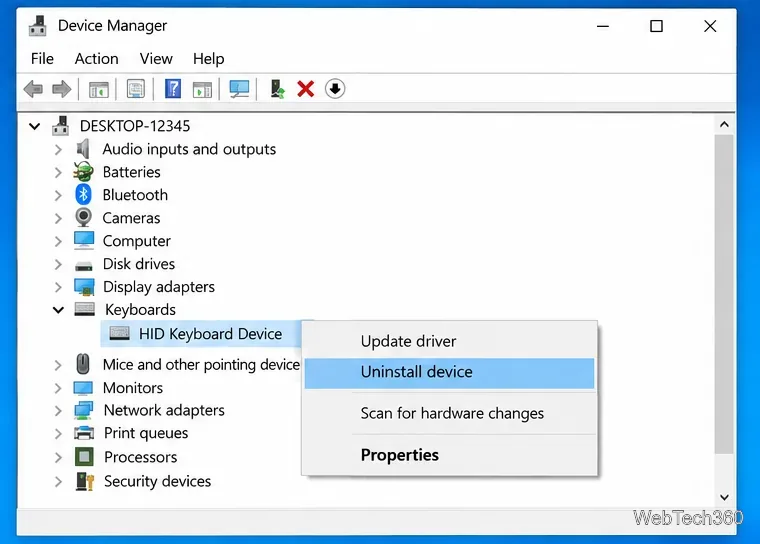This screenshot has height=544, width=760.
Task: Toggle the action pane toolbar icon
Action: [x=202, y=90]
